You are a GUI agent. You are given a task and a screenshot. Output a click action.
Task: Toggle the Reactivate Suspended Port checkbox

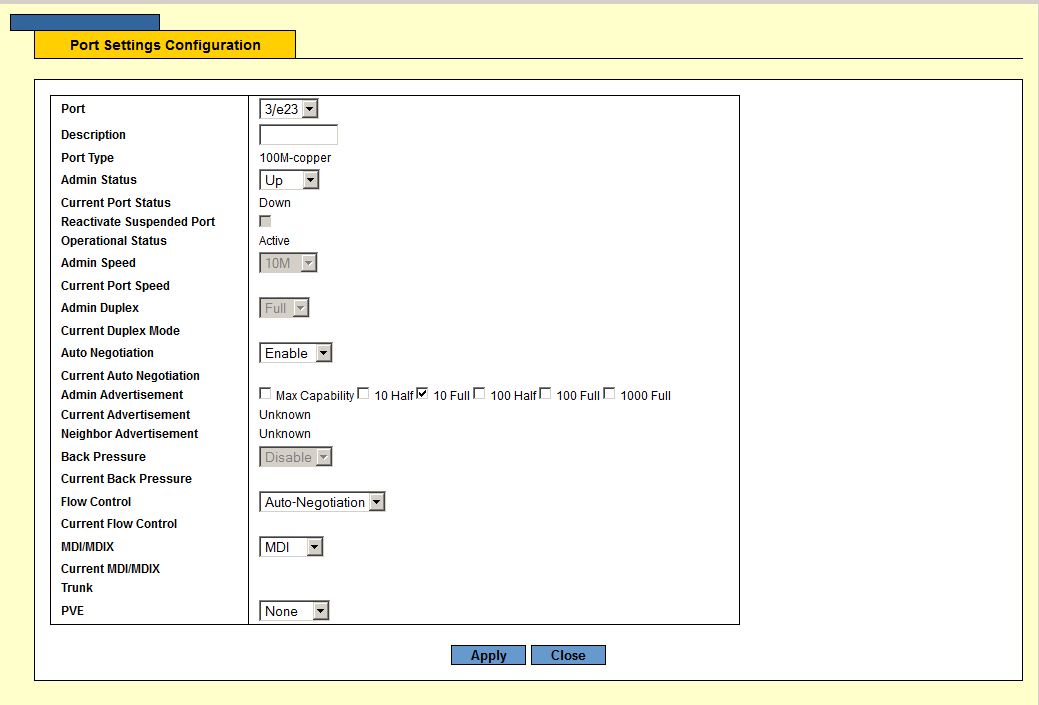point(265,221)
